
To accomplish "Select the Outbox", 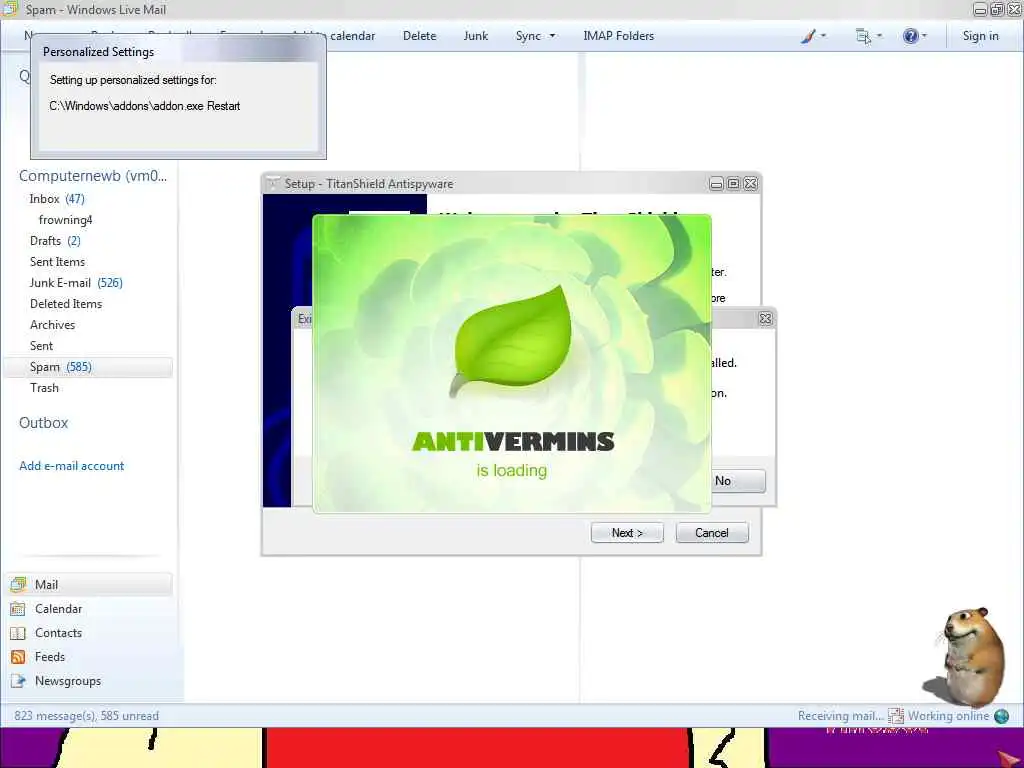I will [x=43, y=423].
